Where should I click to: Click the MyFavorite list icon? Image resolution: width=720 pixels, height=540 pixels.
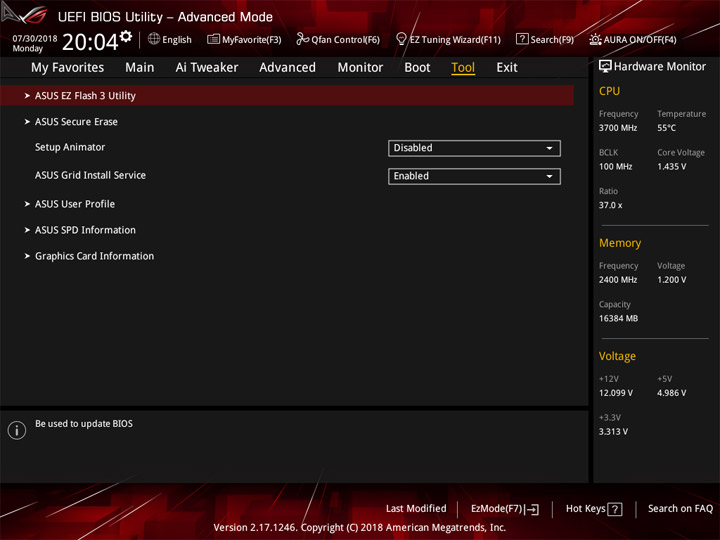pos(213,39)
